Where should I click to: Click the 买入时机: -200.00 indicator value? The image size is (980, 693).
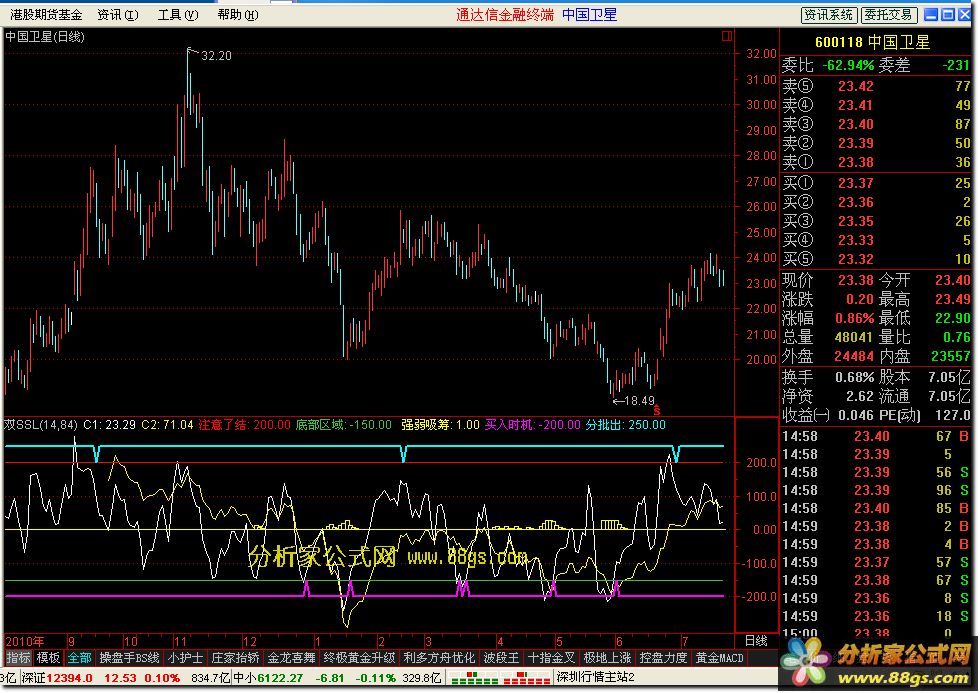coord(532,425)
